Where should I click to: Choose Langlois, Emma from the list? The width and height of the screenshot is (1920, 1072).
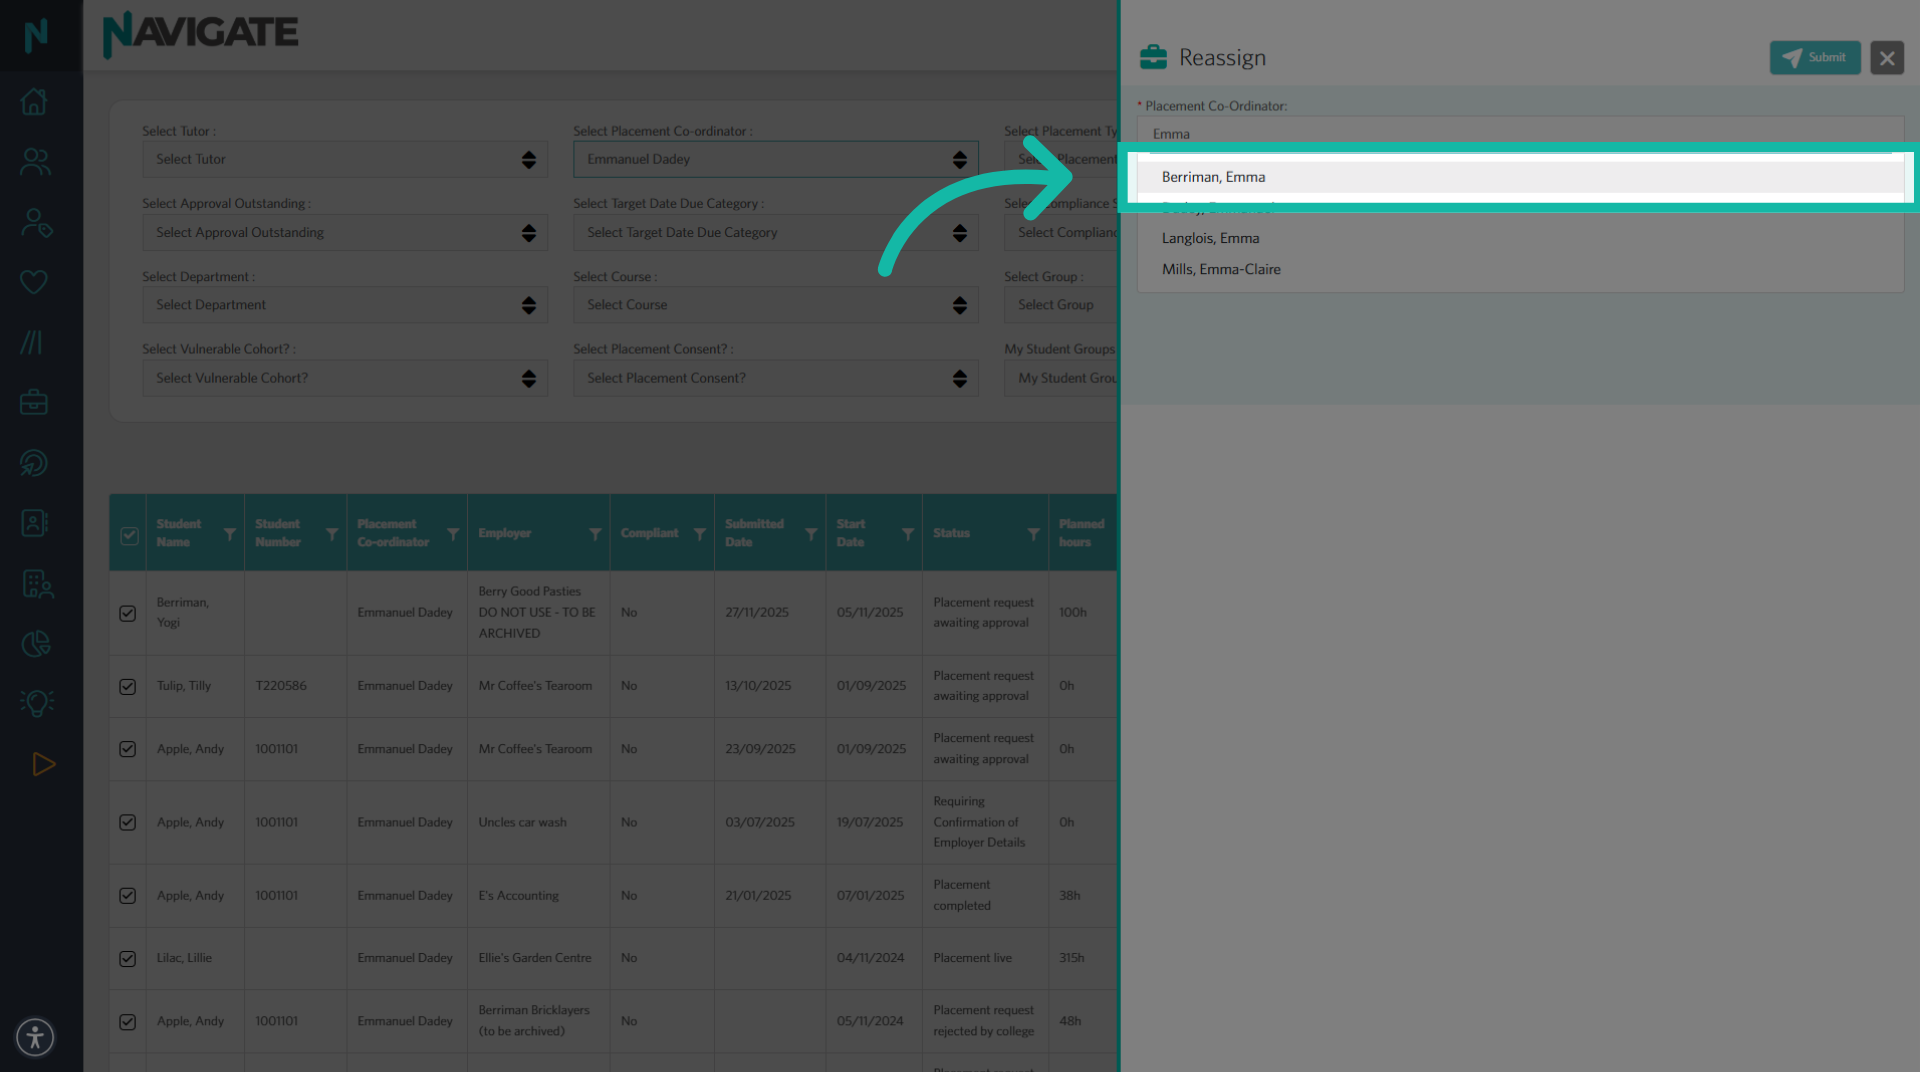(x=1520, y=238)
